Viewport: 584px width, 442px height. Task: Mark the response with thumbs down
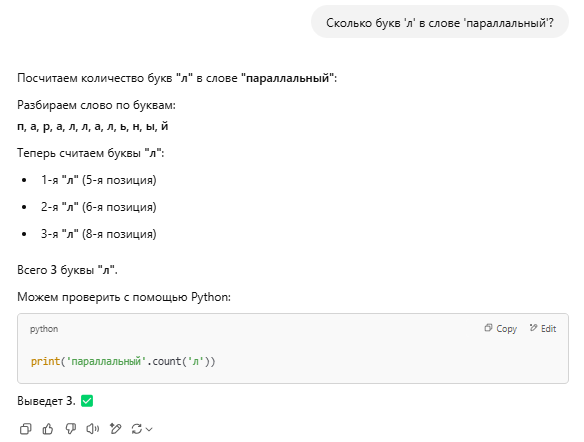70,429
